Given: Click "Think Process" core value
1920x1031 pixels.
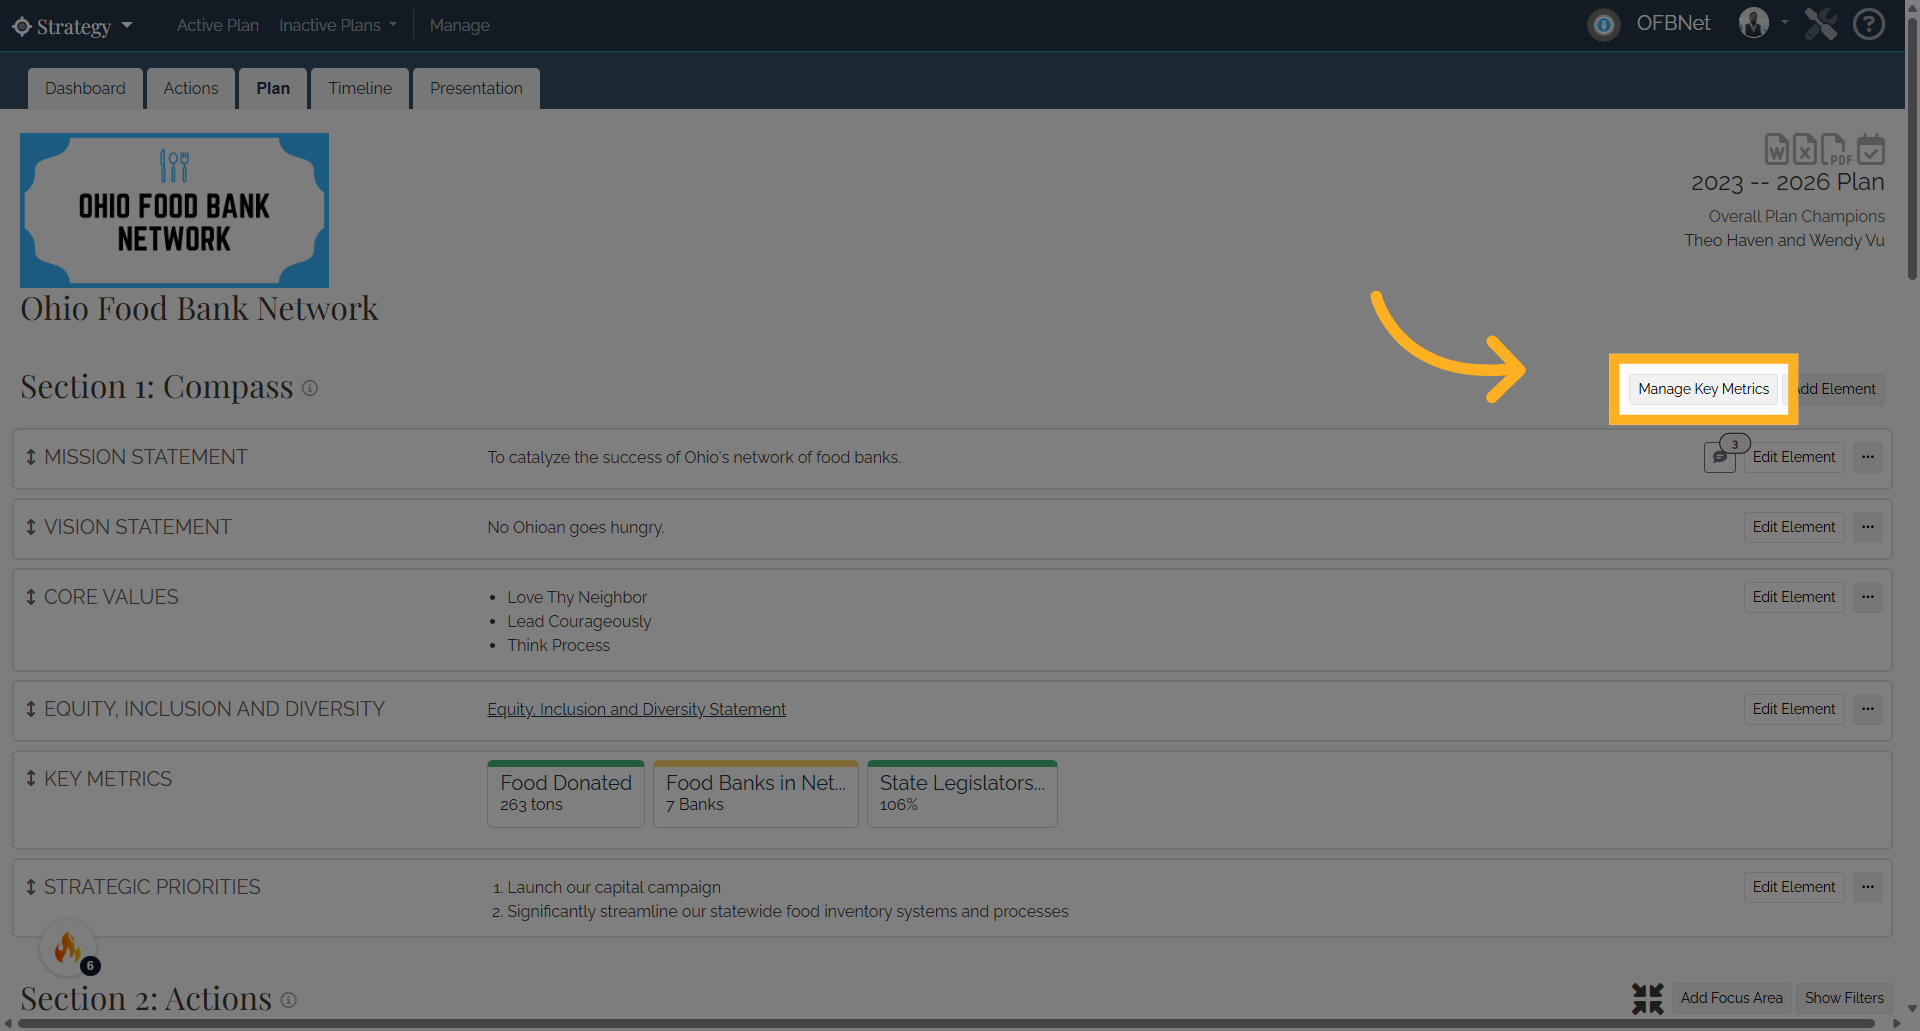Looking at the screenshot, I should (x=558, y=645).
